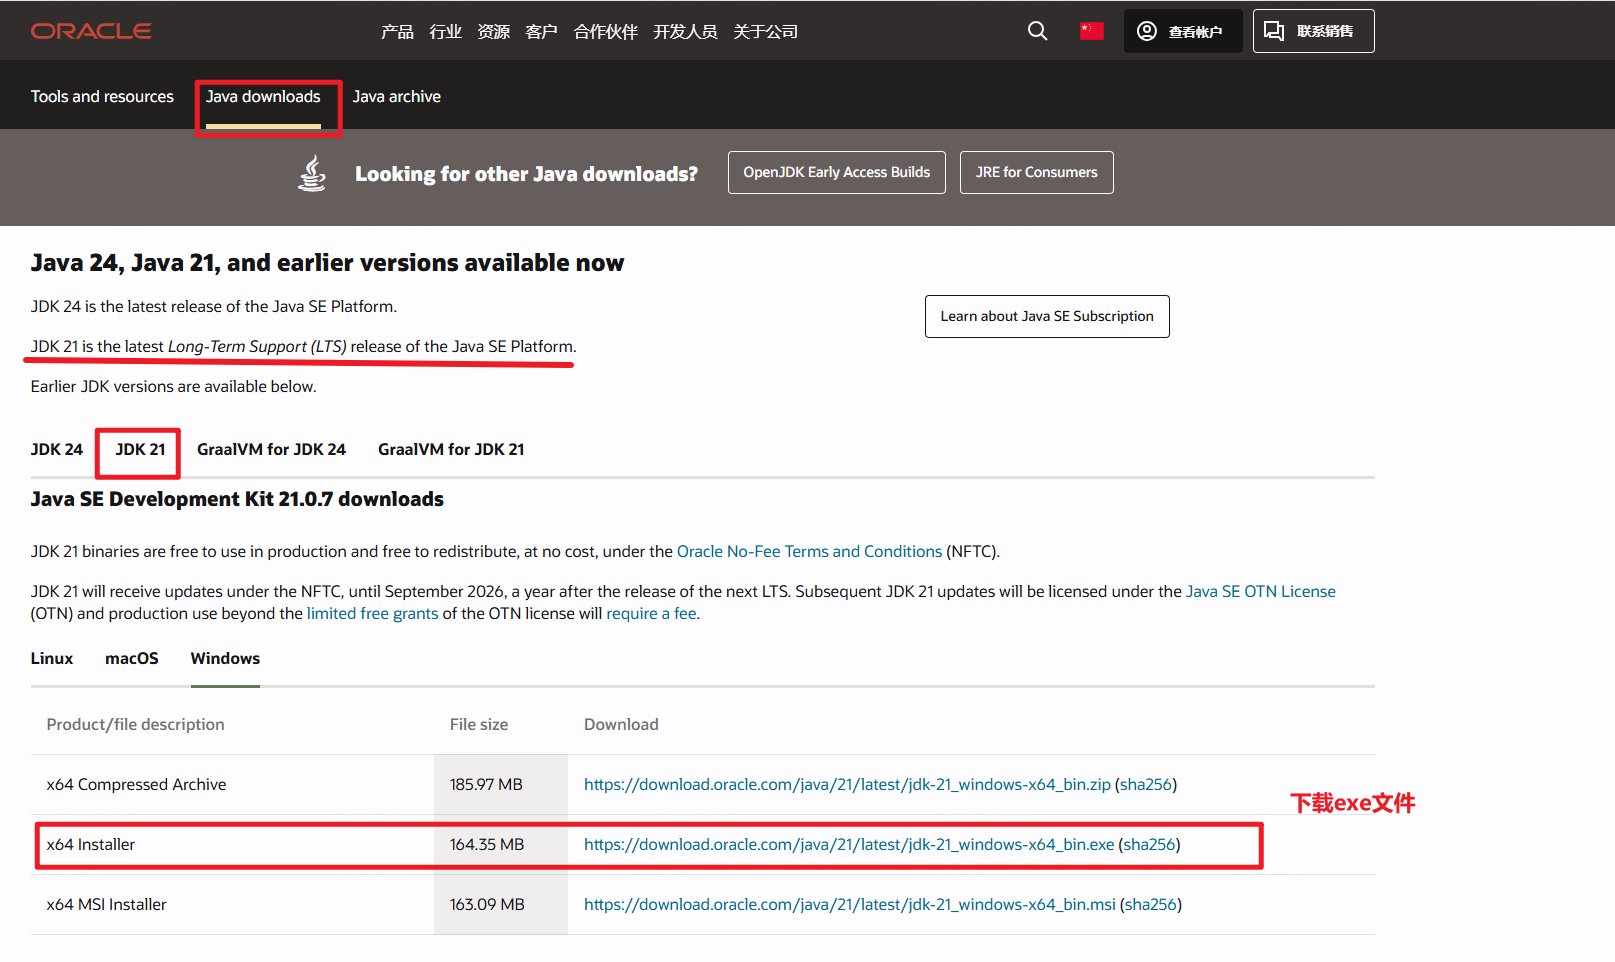Go to Tools and resources tab
The width and height of the screenshot is (1615, 962).
102,97
